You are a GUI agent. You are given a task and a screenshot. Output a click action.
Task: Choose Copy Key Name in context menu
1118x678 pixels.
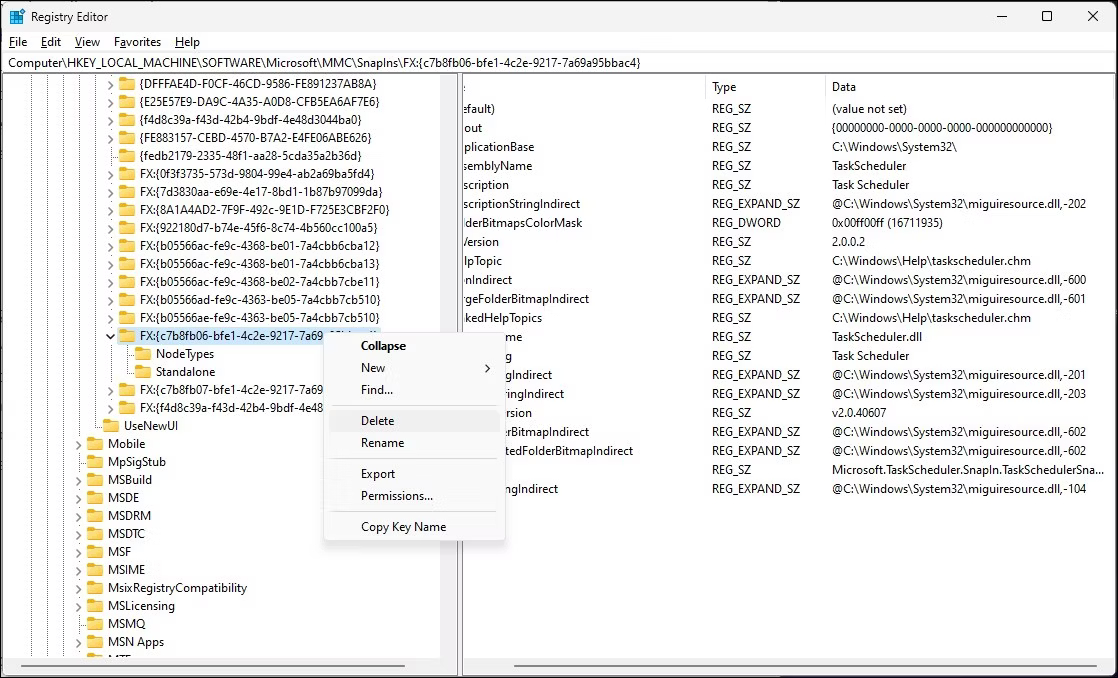click(414, 527)
